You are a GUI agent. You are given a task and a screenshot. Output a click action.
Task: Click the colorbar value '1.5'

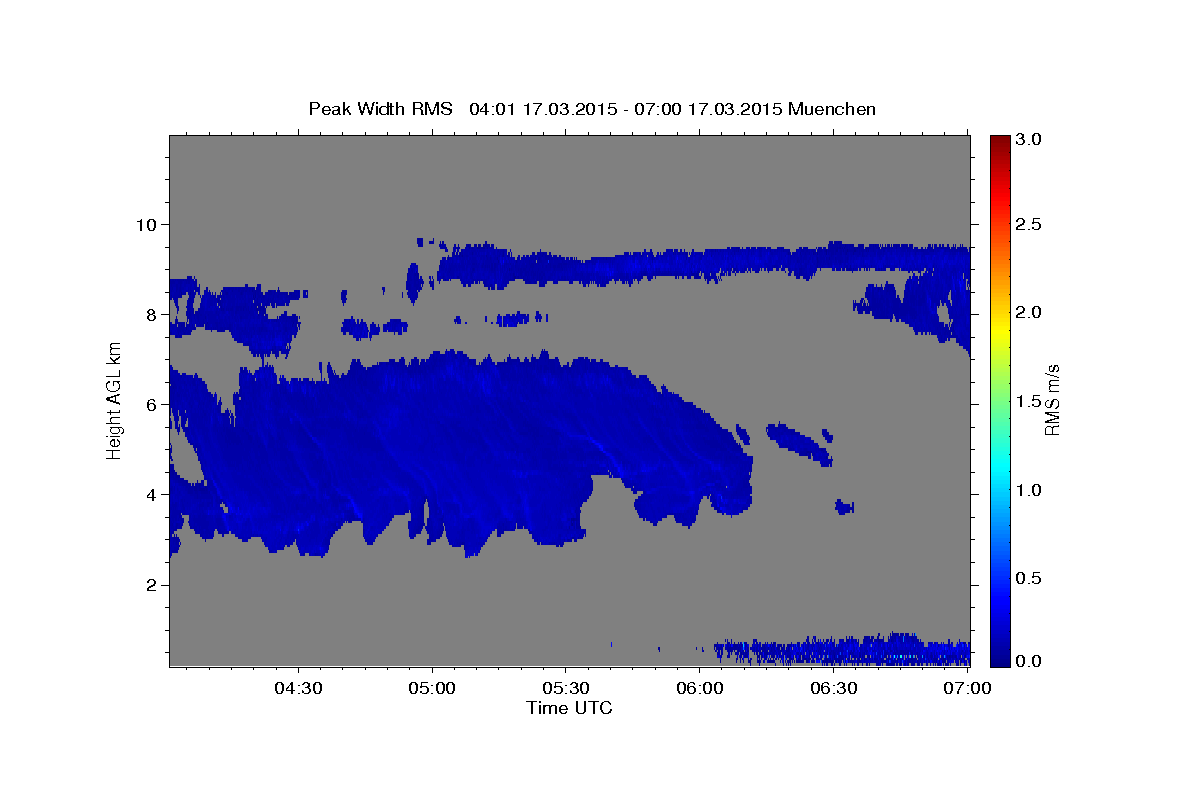click(1030, 401)
